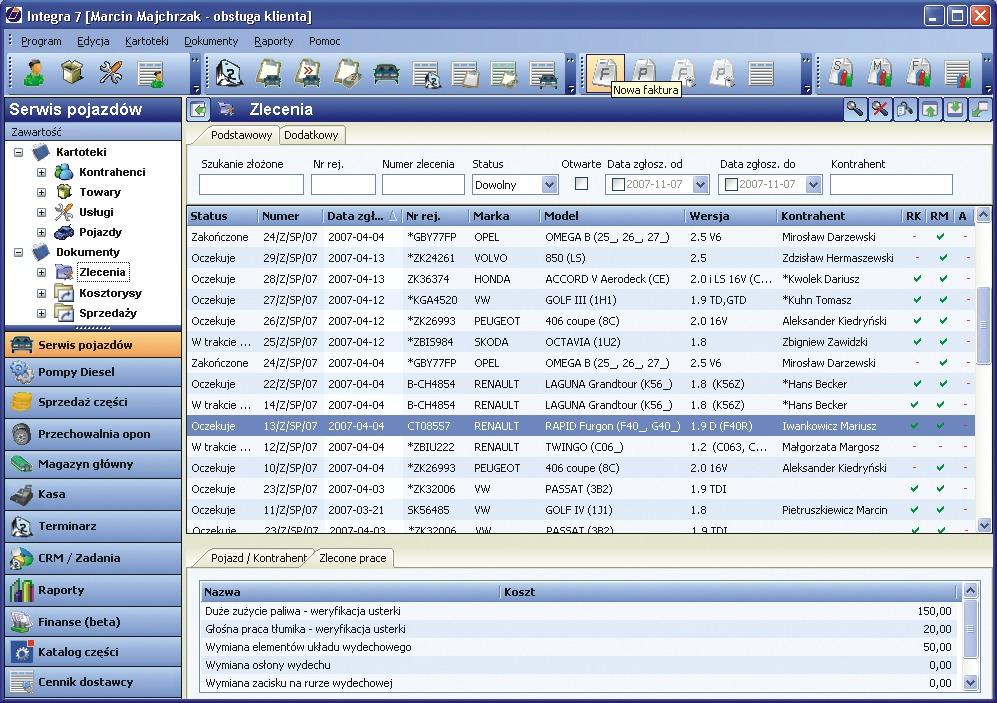
Task: Click the list-with-chart icon at toolbar end
Action: click(x=958, y=74)
